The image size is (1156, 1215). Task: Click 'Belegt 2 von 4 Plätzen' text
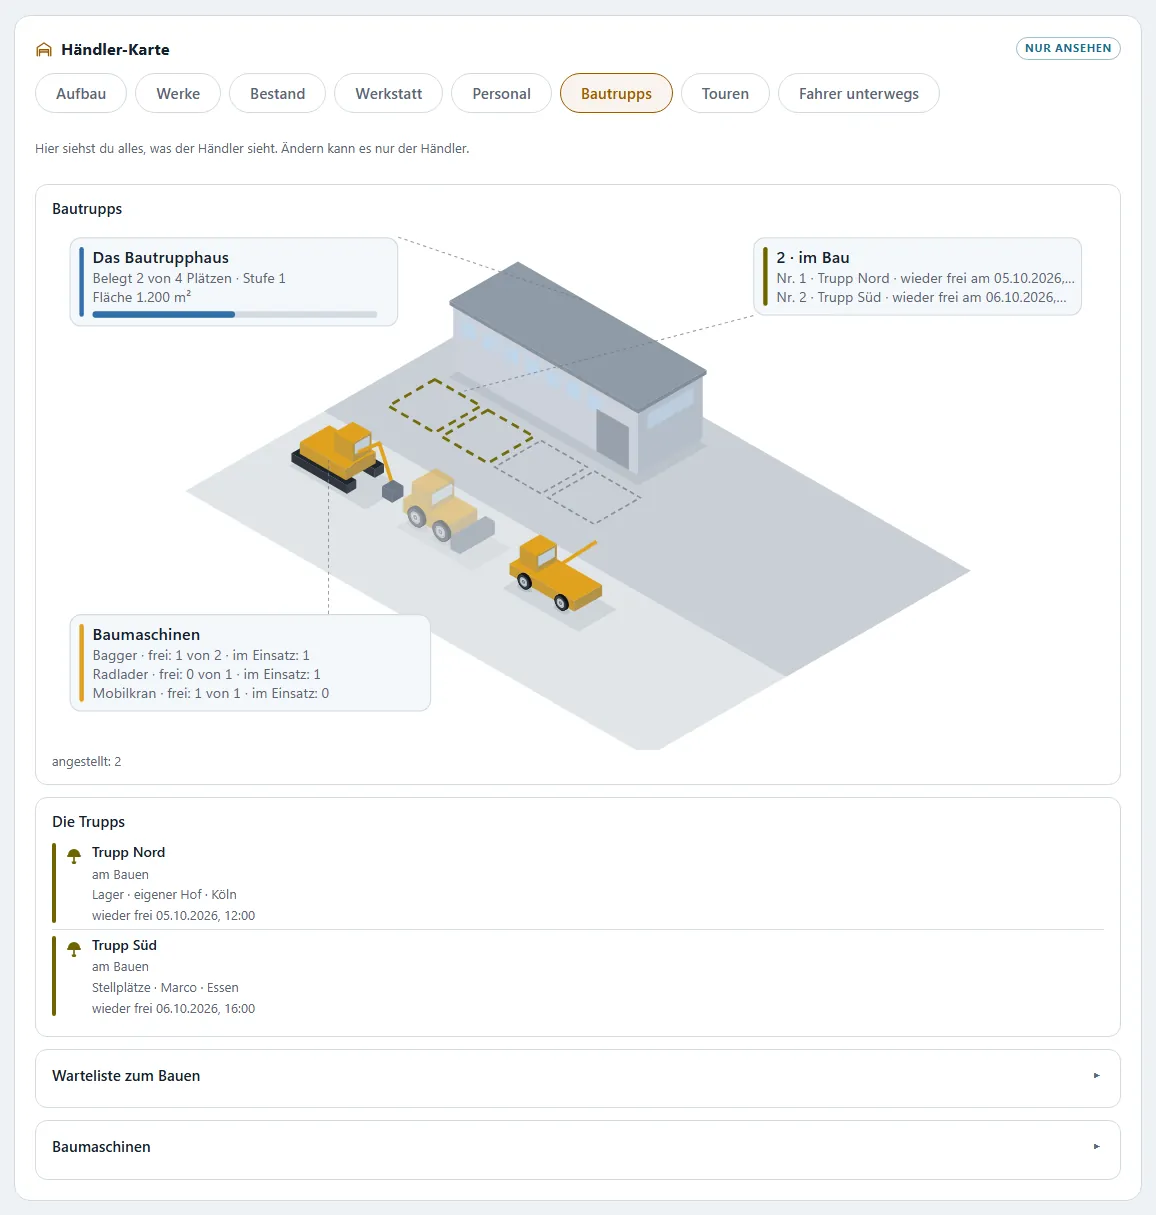pos(162,279)
